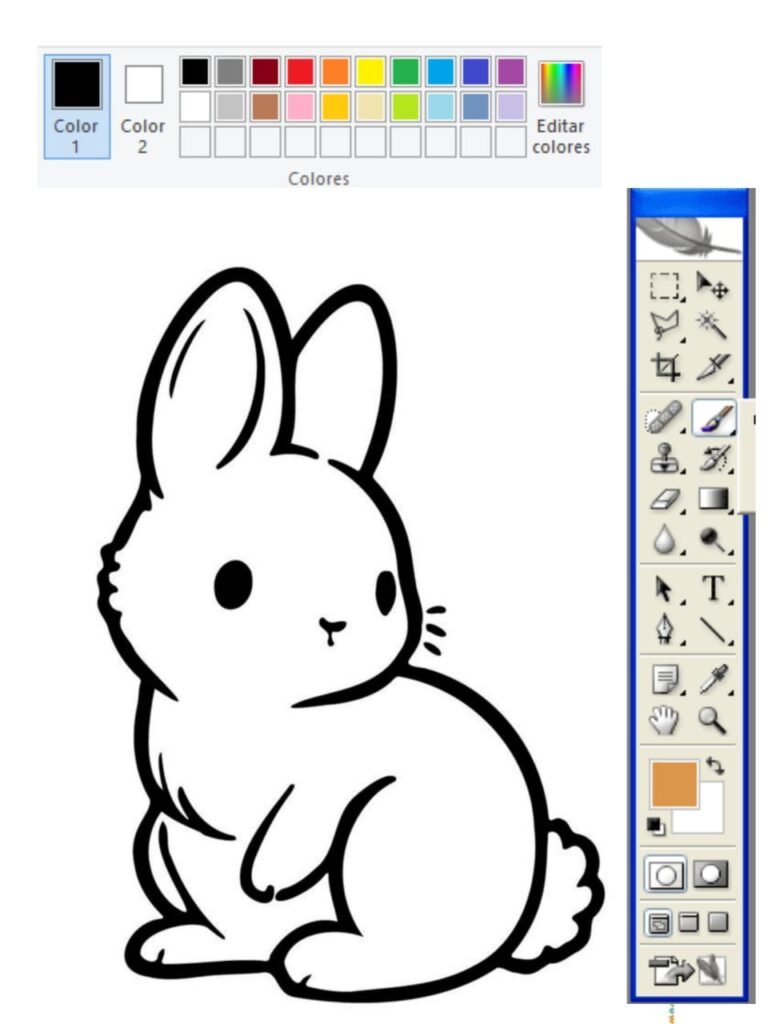Select Color 1 black box
The width and height of the screenshot is (768, 1024).
pos(77,106)
